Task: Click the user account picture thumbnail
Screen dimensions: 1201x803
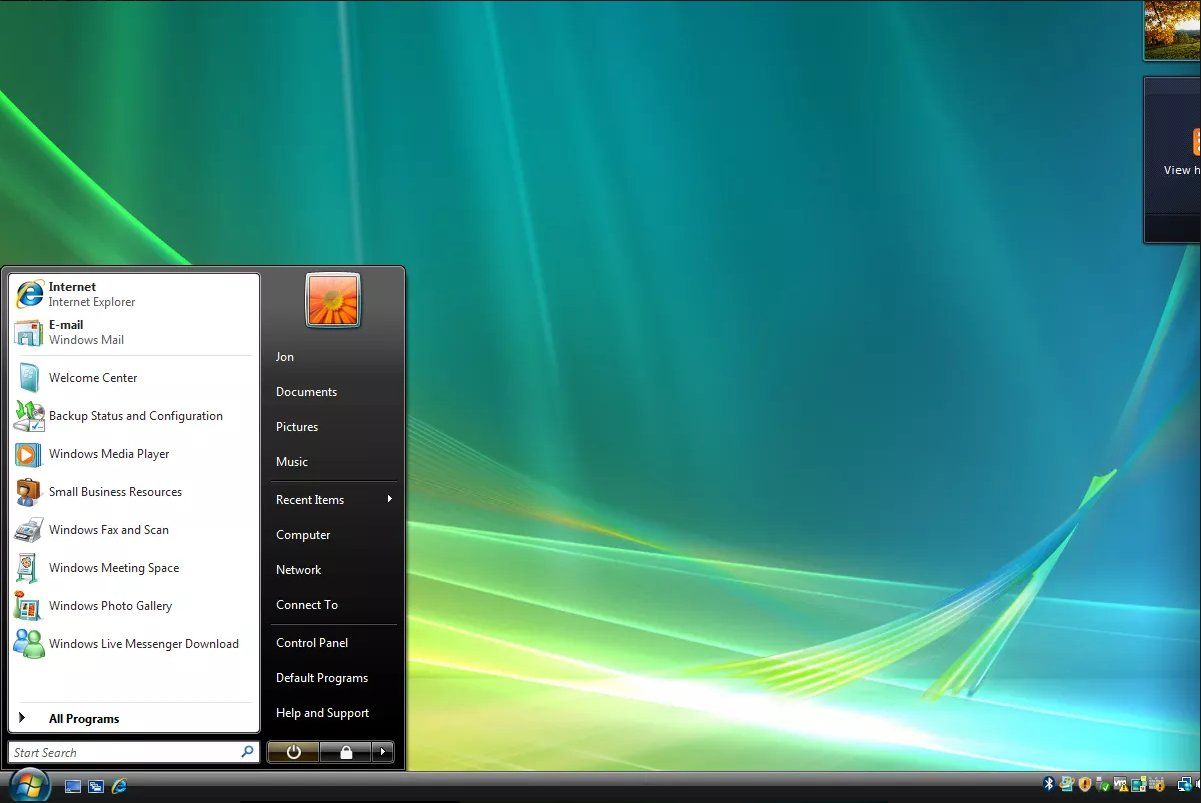Action: (333, 300)
